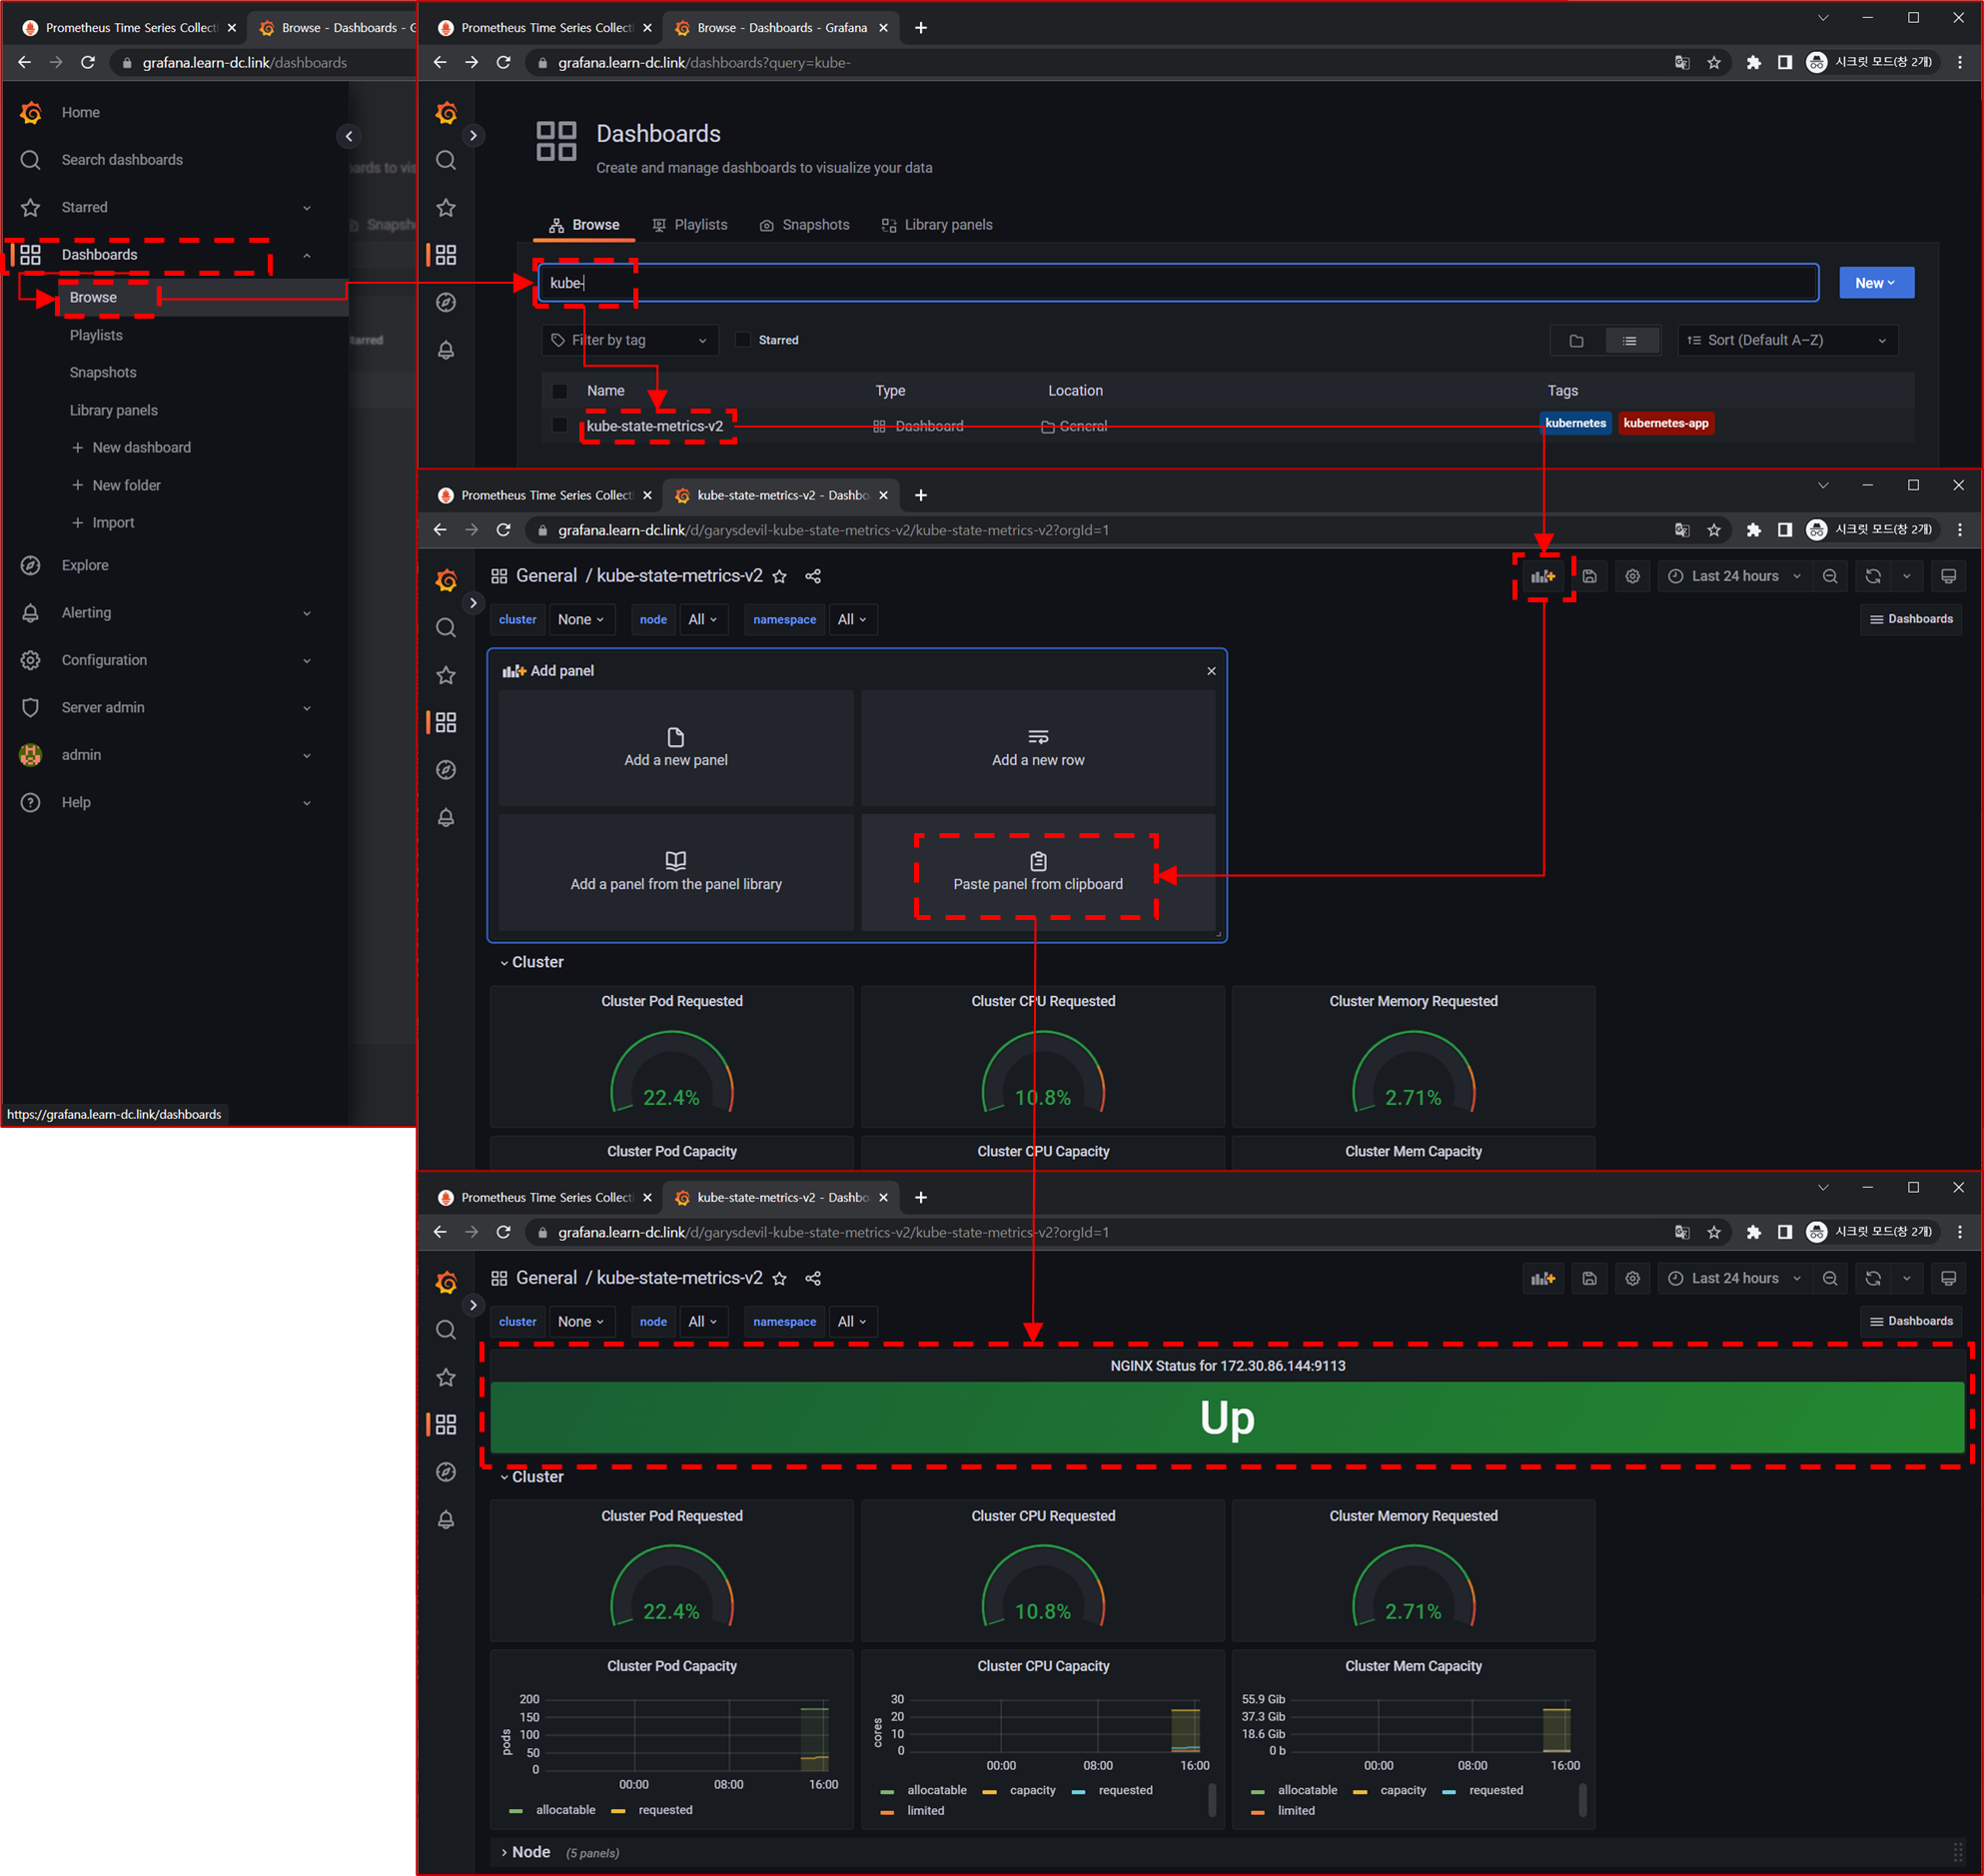Image resolution: width=1984 pixels, height=1876 pixels.
Task: Open the Last 24 hours time range dropdown
Action: coord(1735,576)
